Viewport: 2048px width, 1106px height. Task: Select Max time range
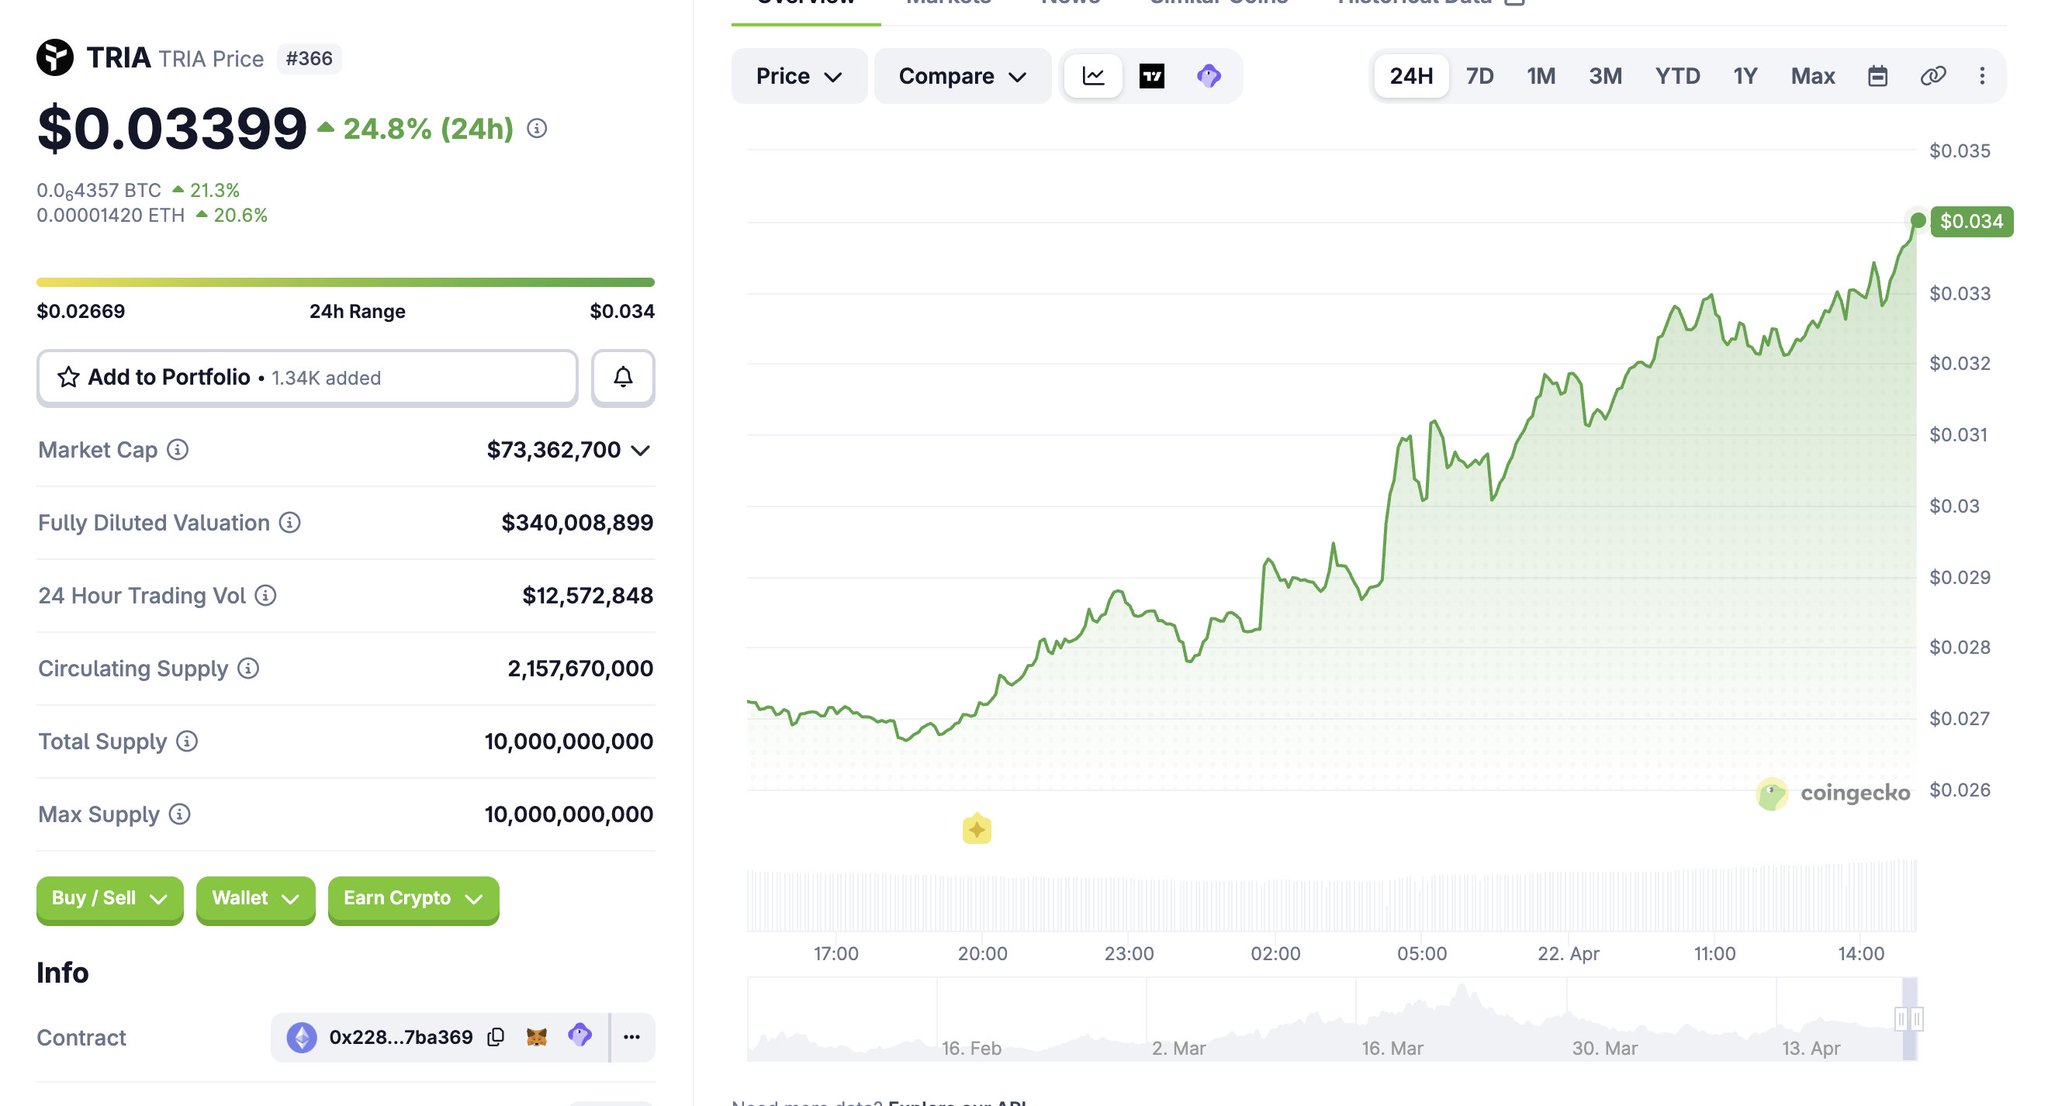(x=1812, y=76)
